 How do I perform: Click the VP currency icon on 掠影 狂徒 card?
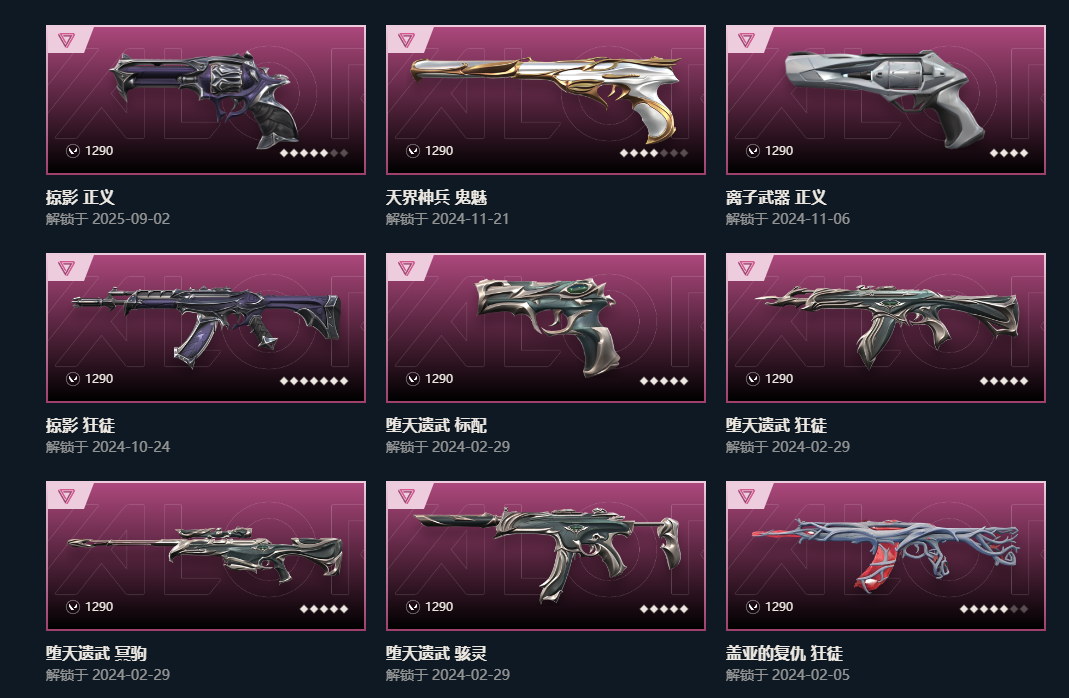(x=73, y=379)
